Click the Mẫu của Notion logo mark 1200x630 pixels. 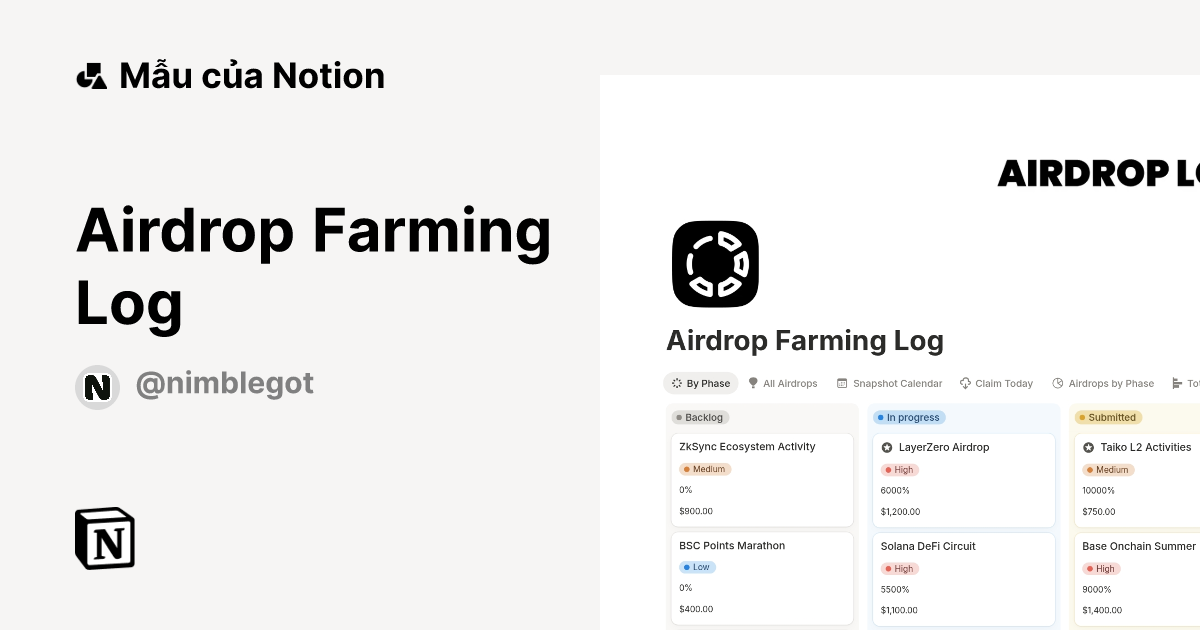tap(93, 75)
